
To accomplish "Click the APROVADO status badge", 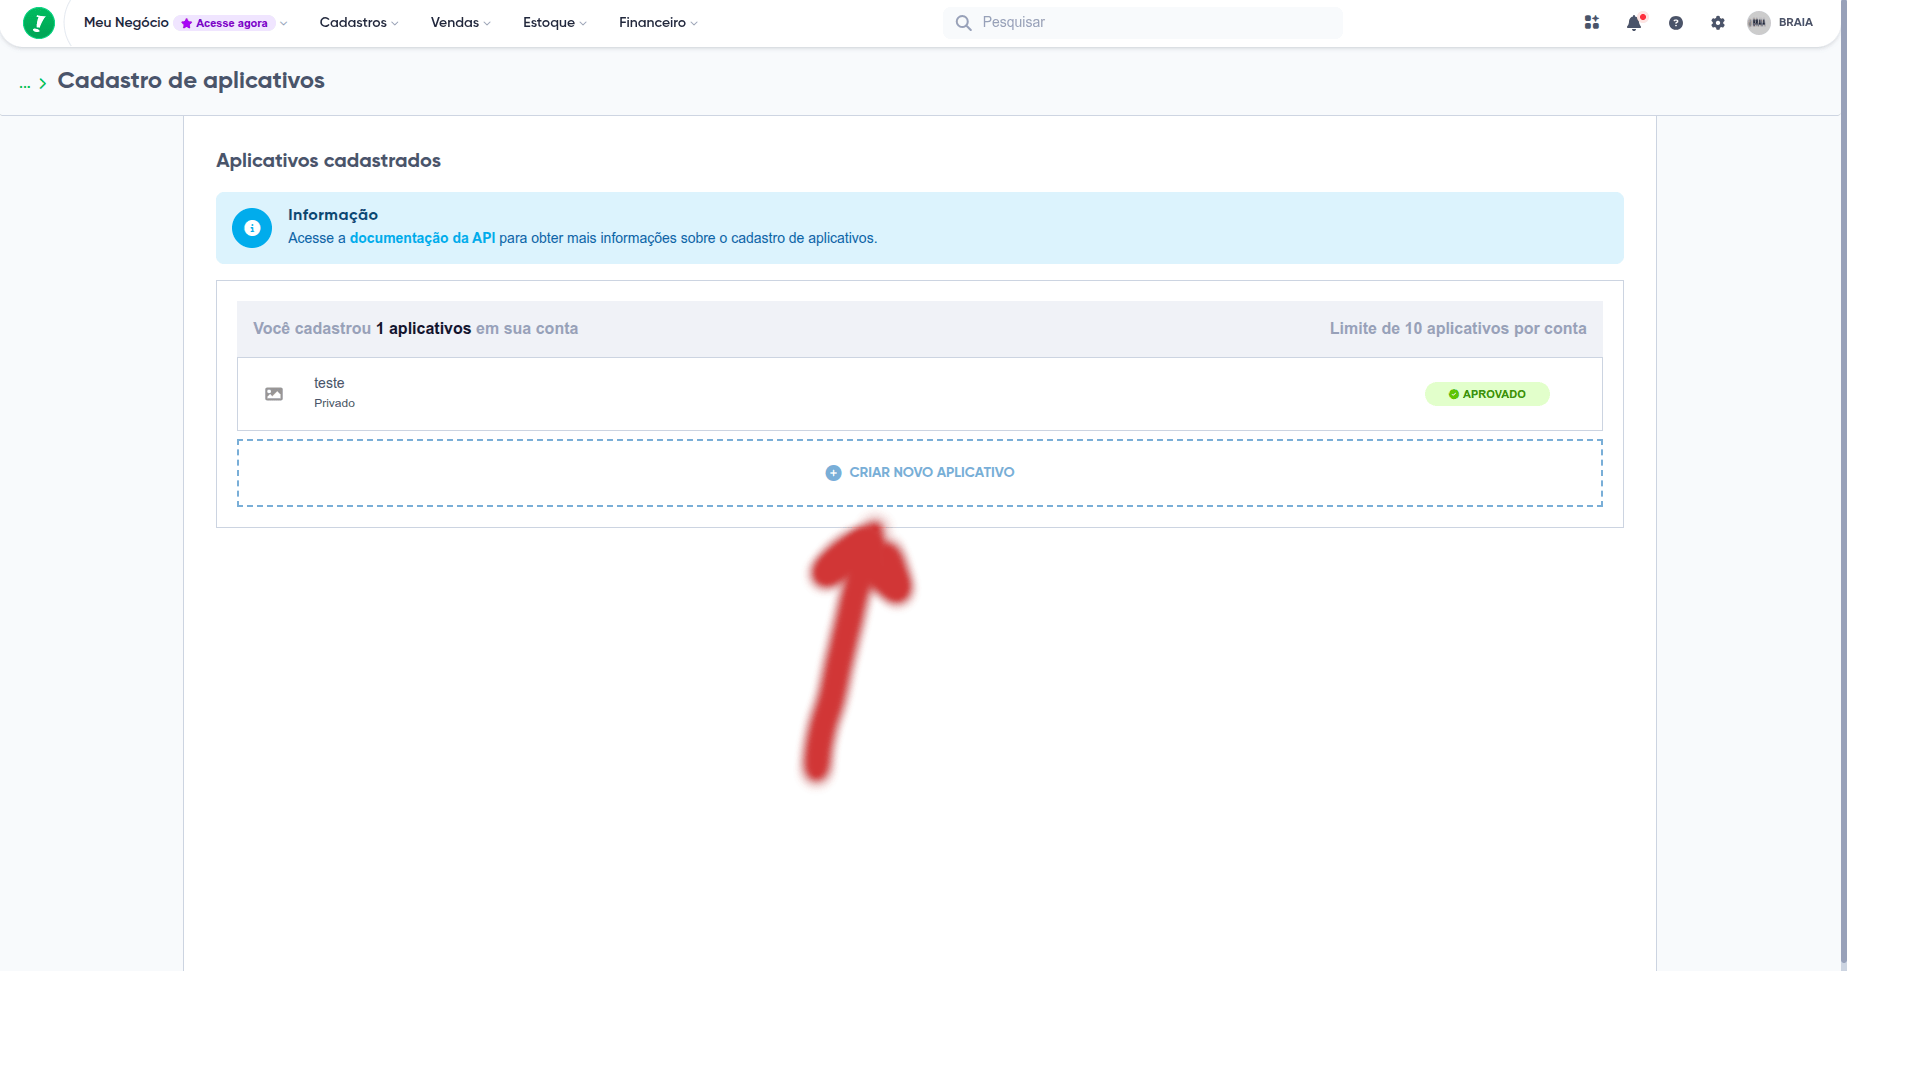I will point(1487,394).
